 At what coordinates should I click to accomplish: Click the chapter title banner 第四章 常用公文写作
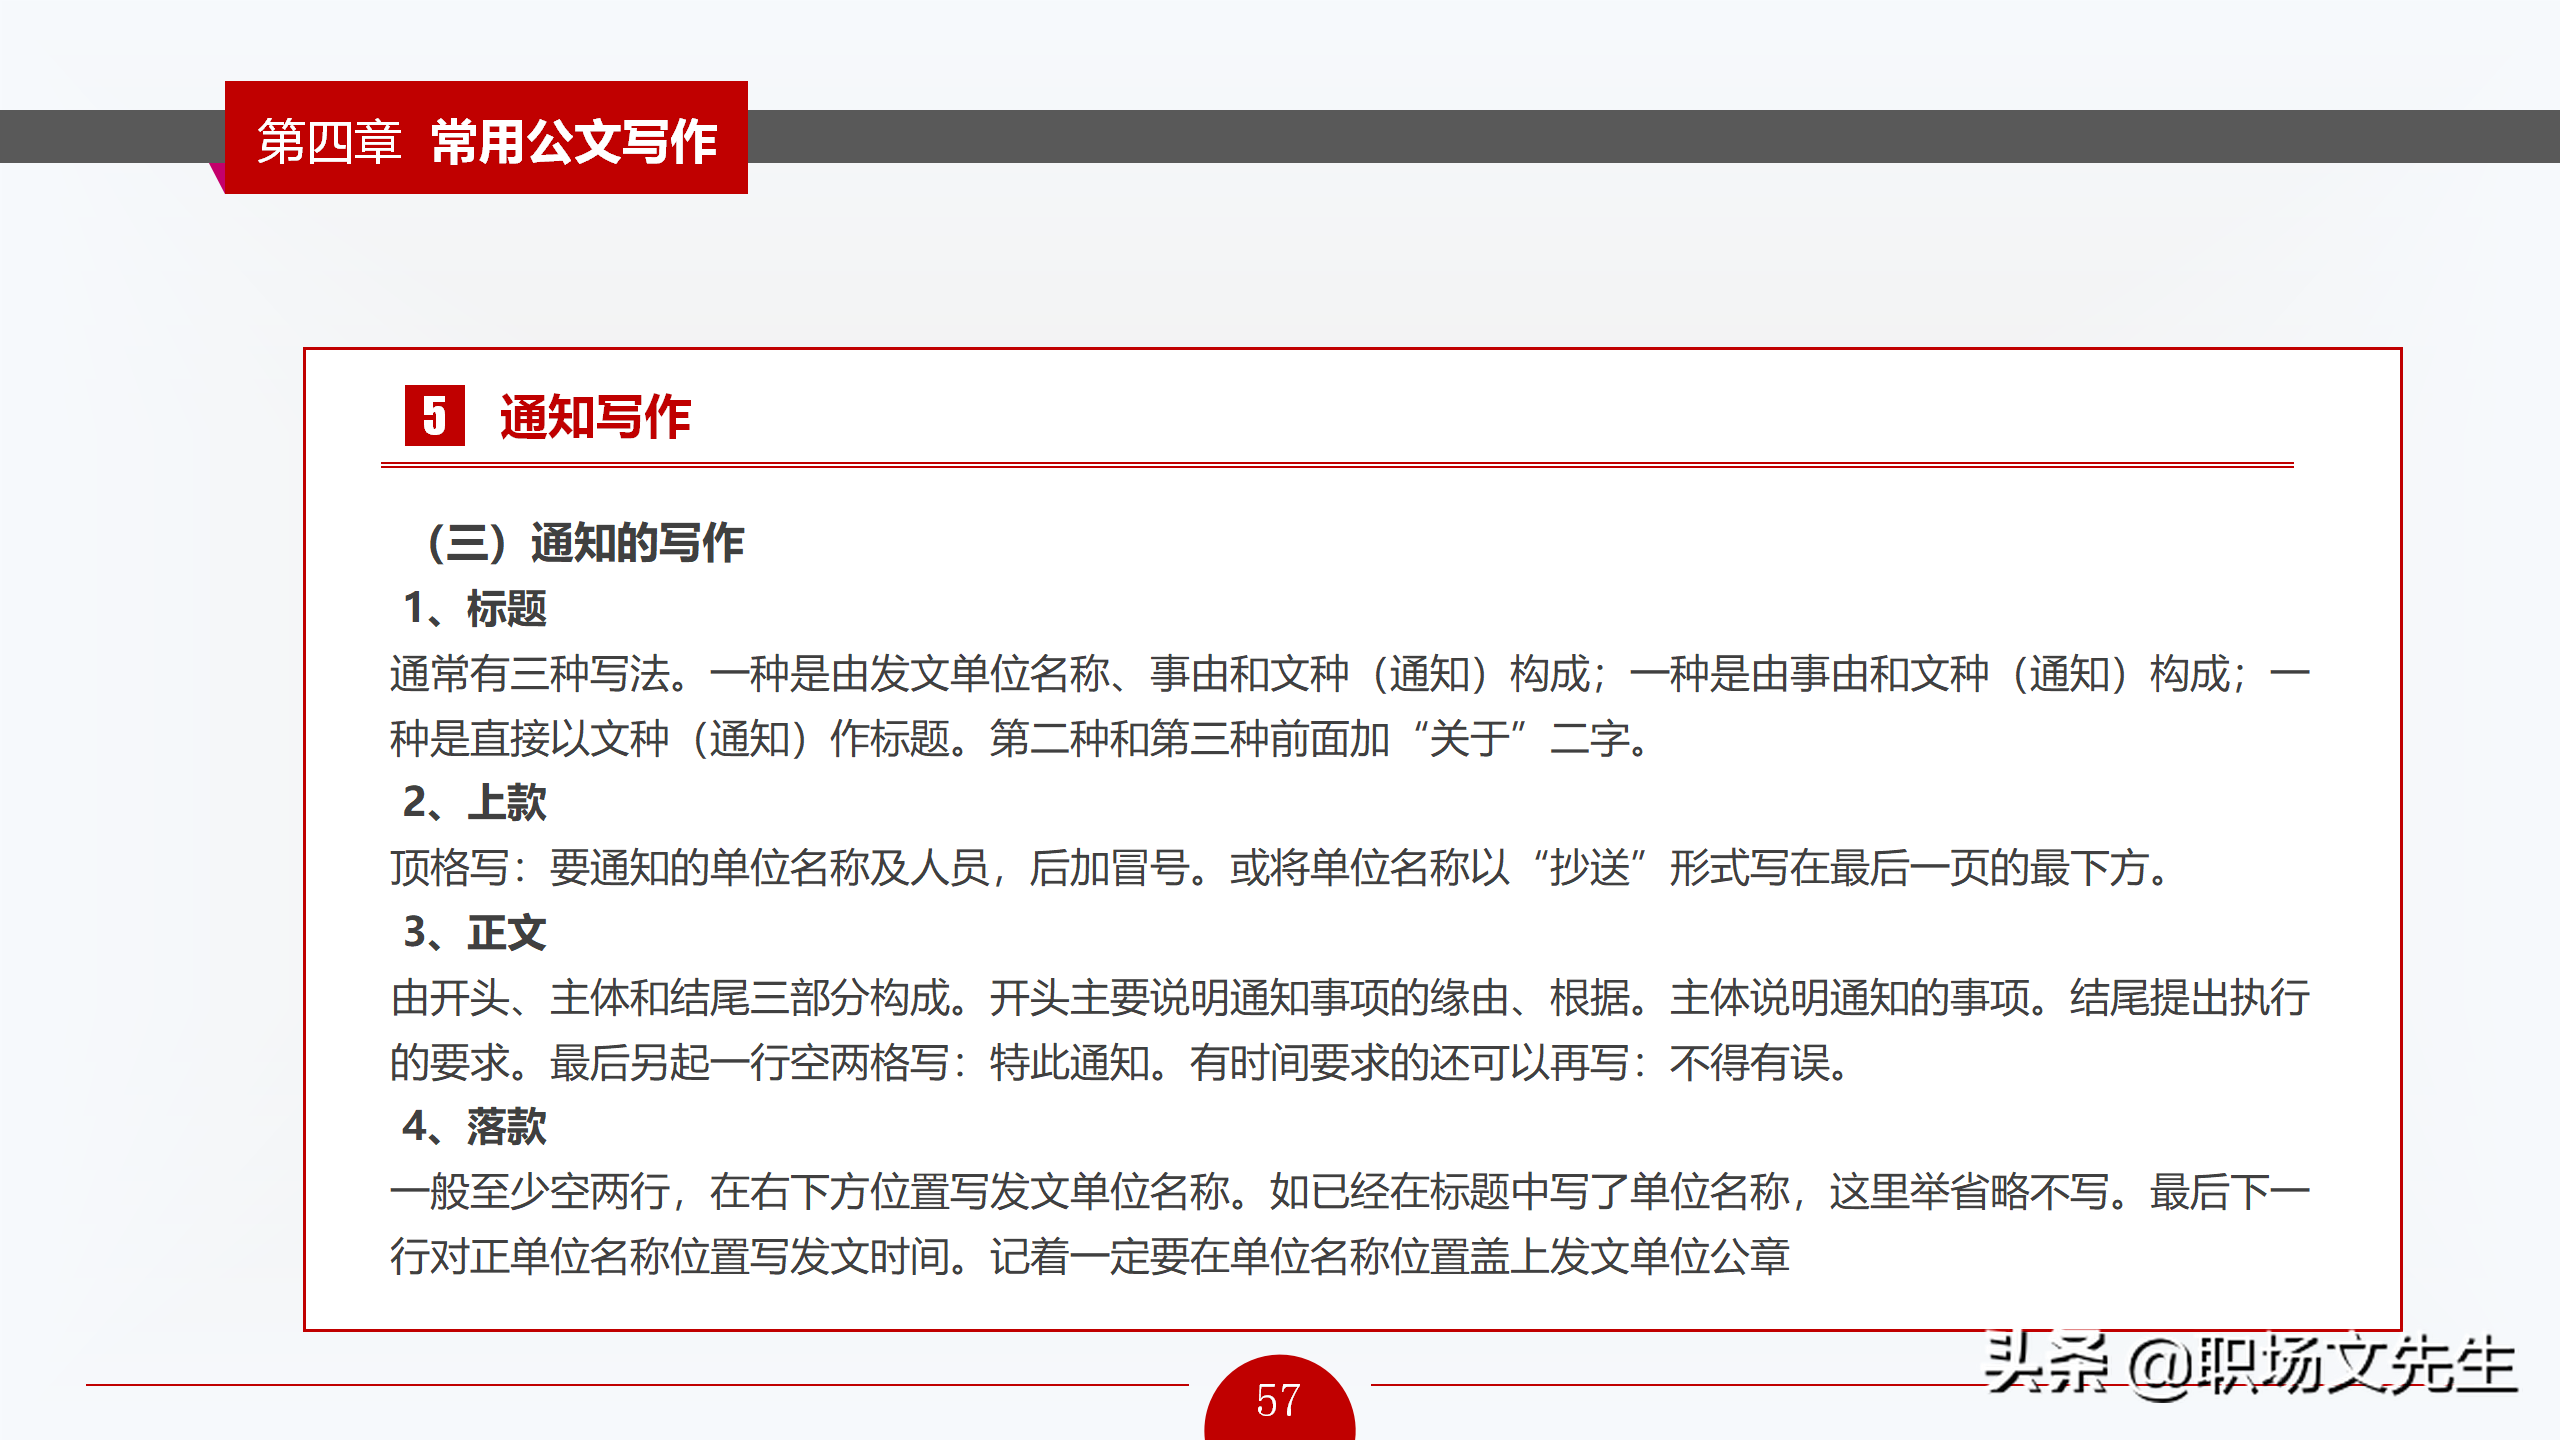(x=486, y=139)
